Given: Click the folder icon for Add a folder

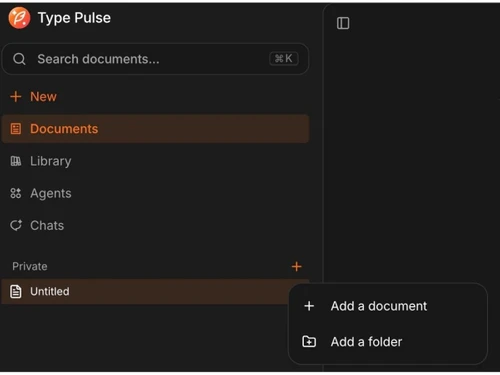Looking at the screenshot, I should [309, 342].
